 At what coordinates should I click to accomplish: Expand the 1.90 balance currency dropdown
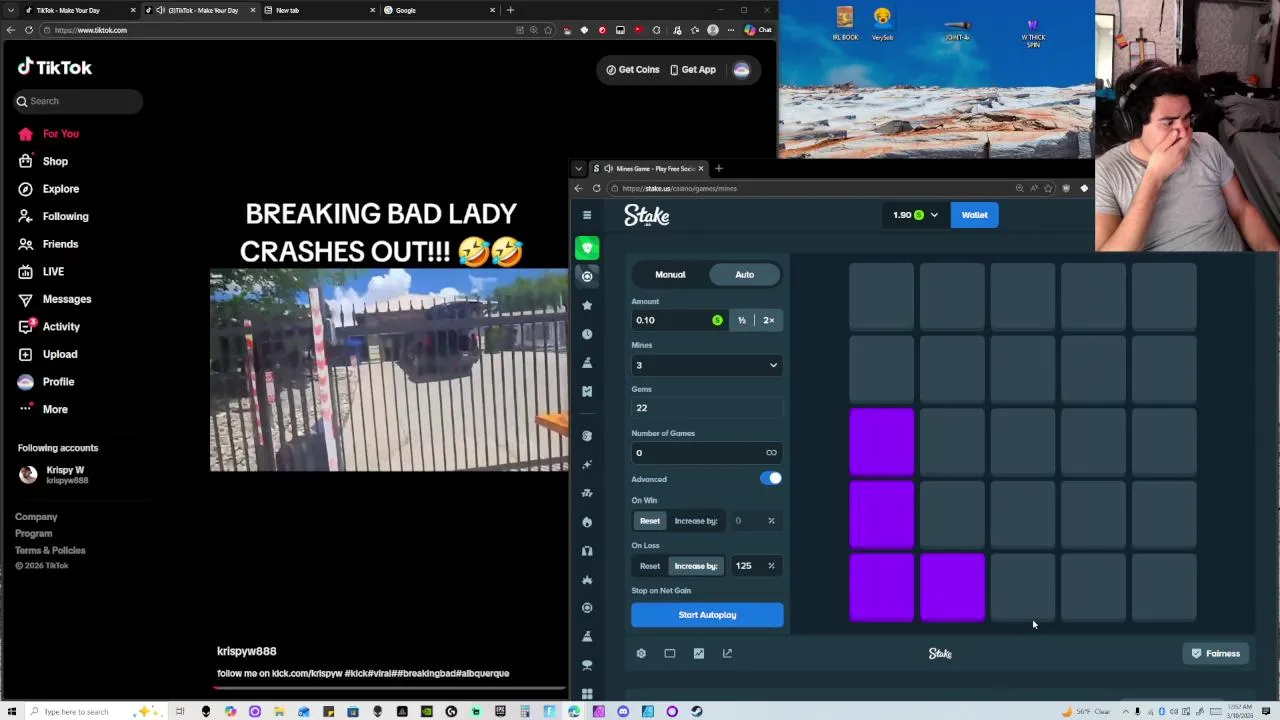916,215
